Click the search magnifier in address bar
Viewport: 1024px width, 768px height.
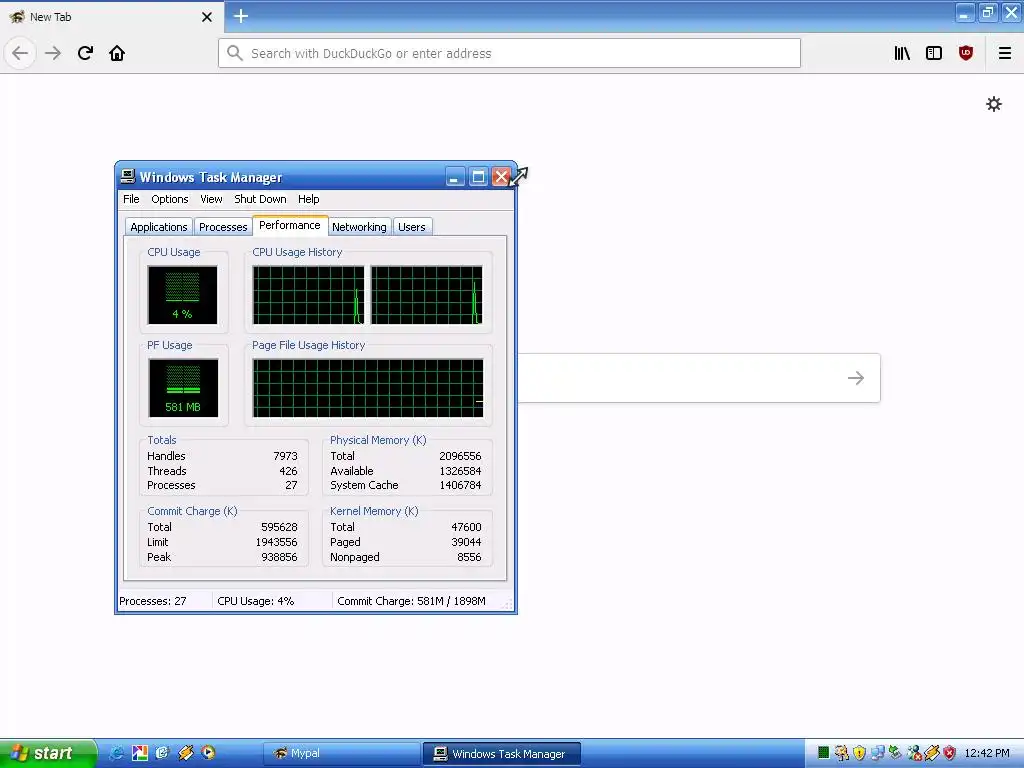tap(235, 53)
